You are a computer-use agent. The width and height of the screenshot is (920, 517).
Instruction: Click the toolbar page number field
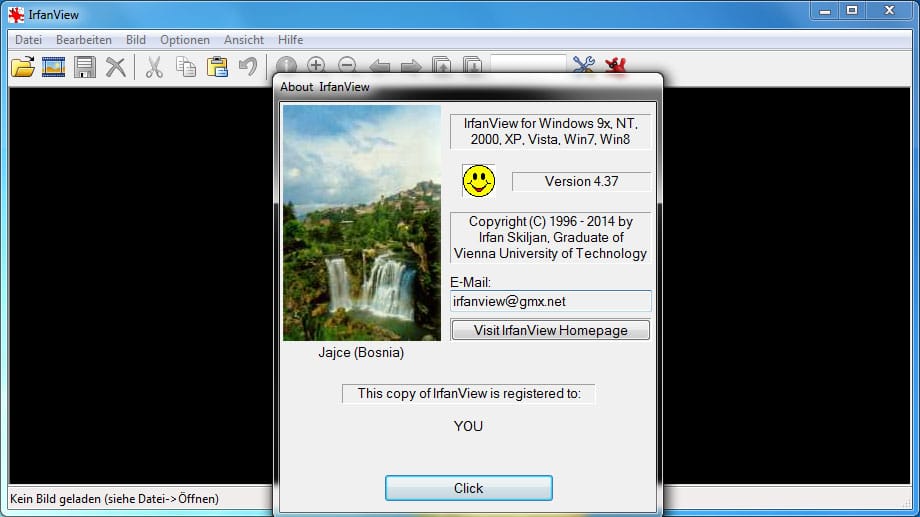tap(528, 65)
